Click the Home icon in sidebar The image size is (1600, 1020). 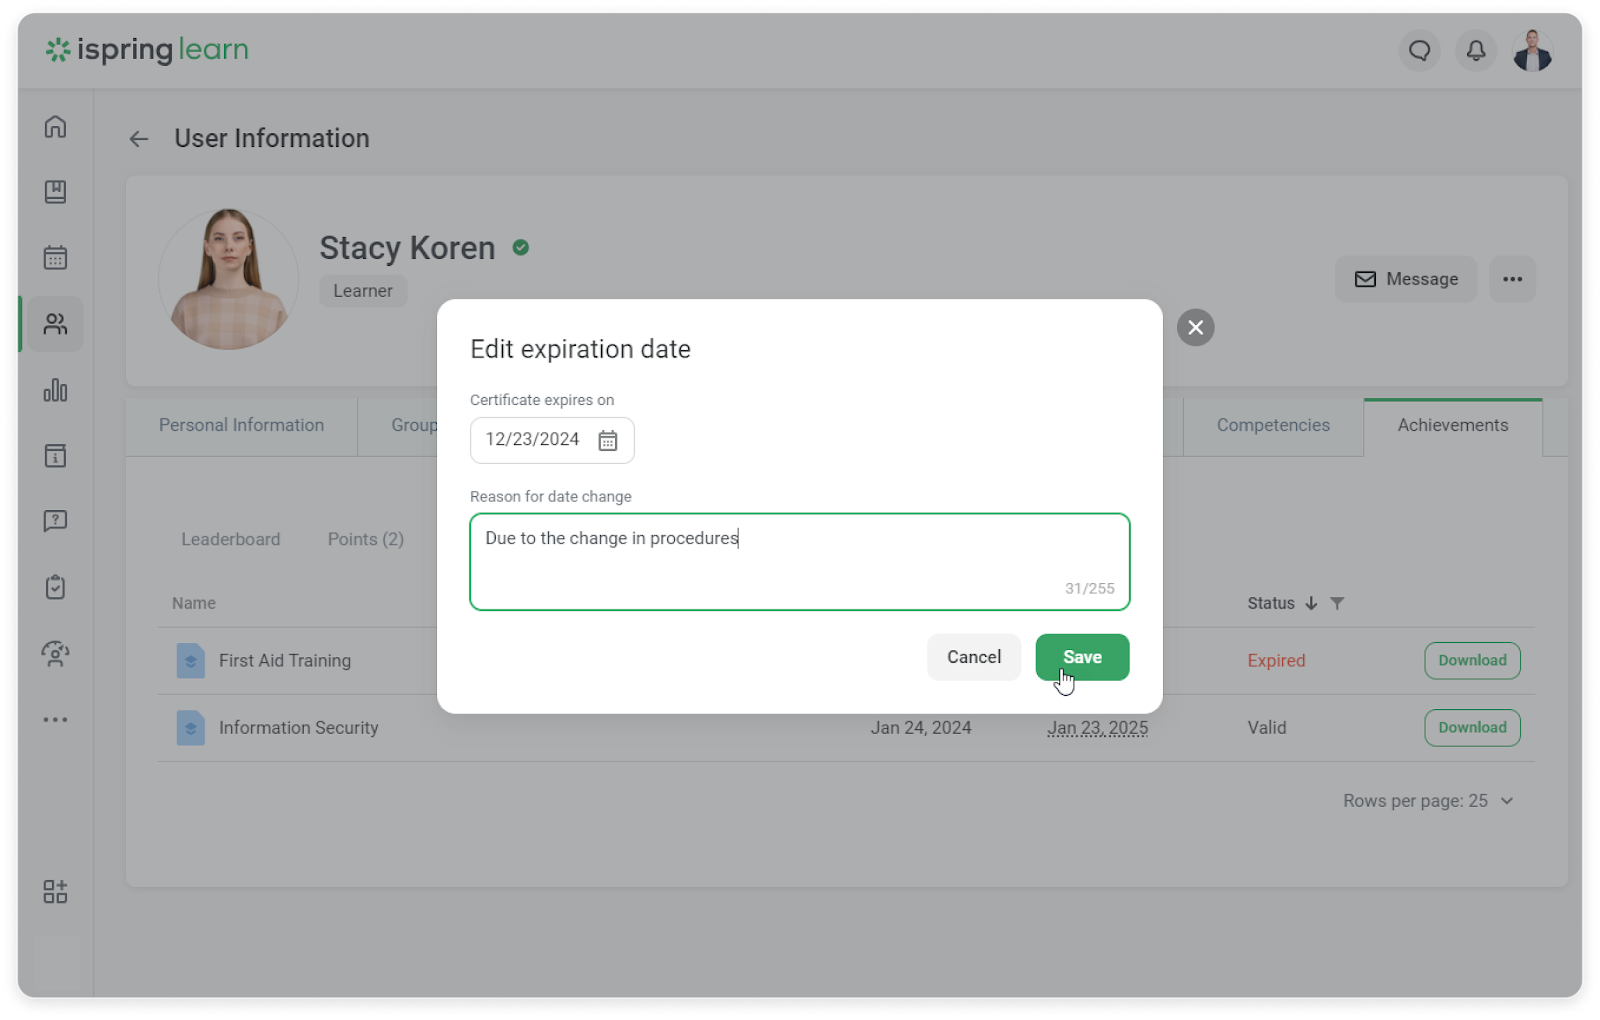[x=55, y=127]
